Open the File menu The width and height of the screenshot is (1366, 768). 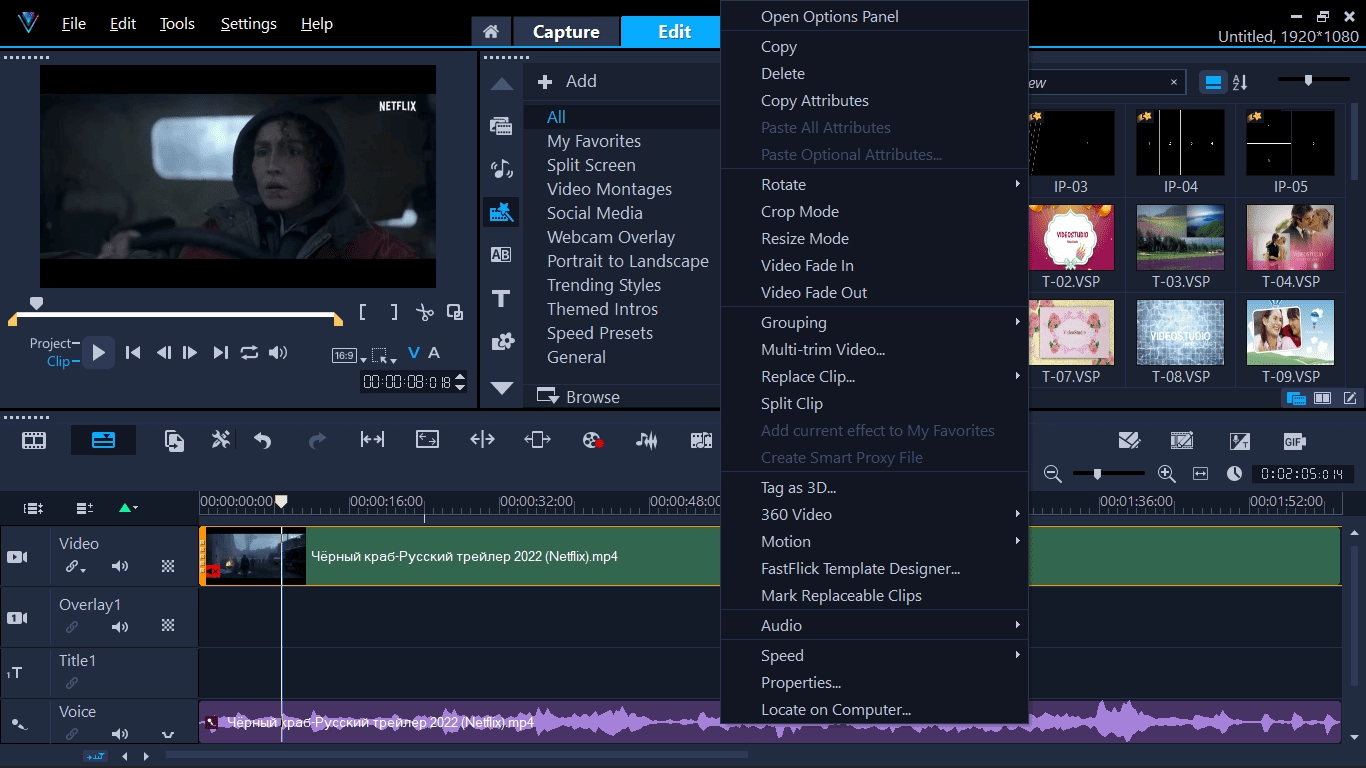[x=74, y=24]
